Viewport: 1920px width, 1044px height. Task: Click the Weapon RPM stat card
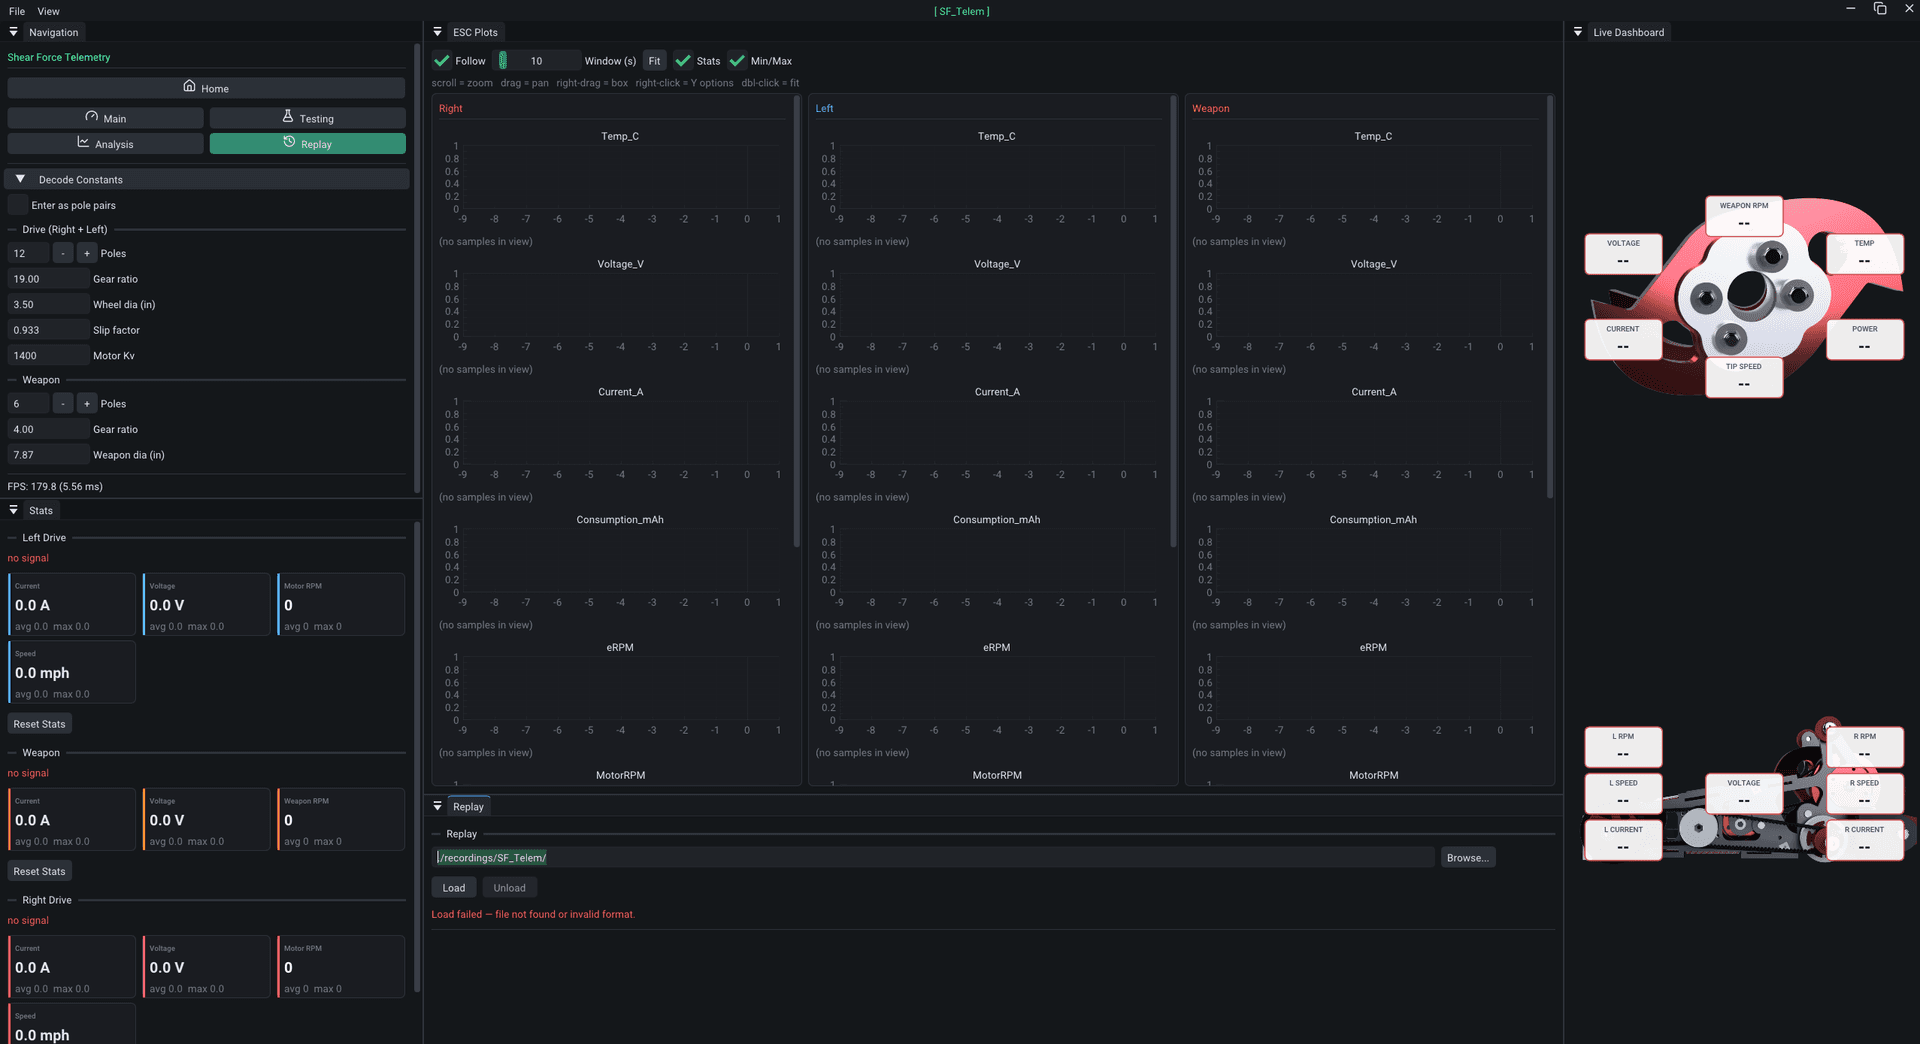pos(341,820)
